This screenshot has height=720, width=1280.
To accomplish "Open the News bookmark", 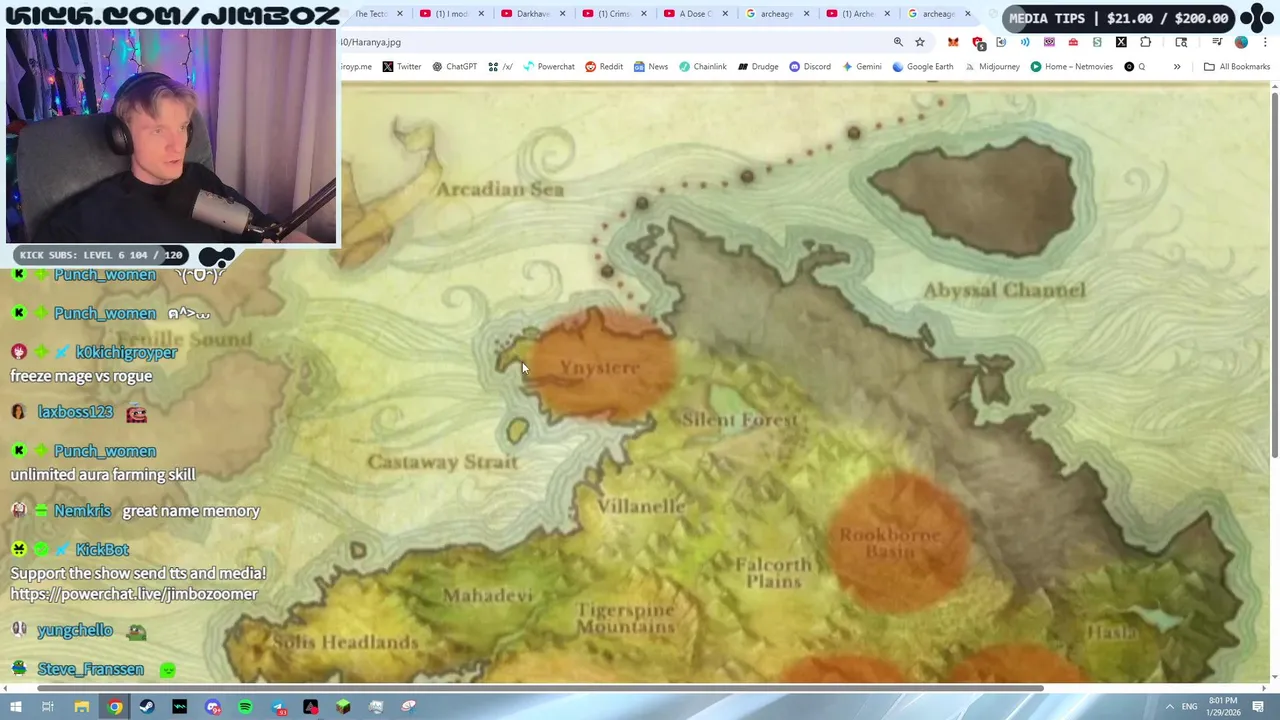I will pyautogui.click(x=650, y=67).
